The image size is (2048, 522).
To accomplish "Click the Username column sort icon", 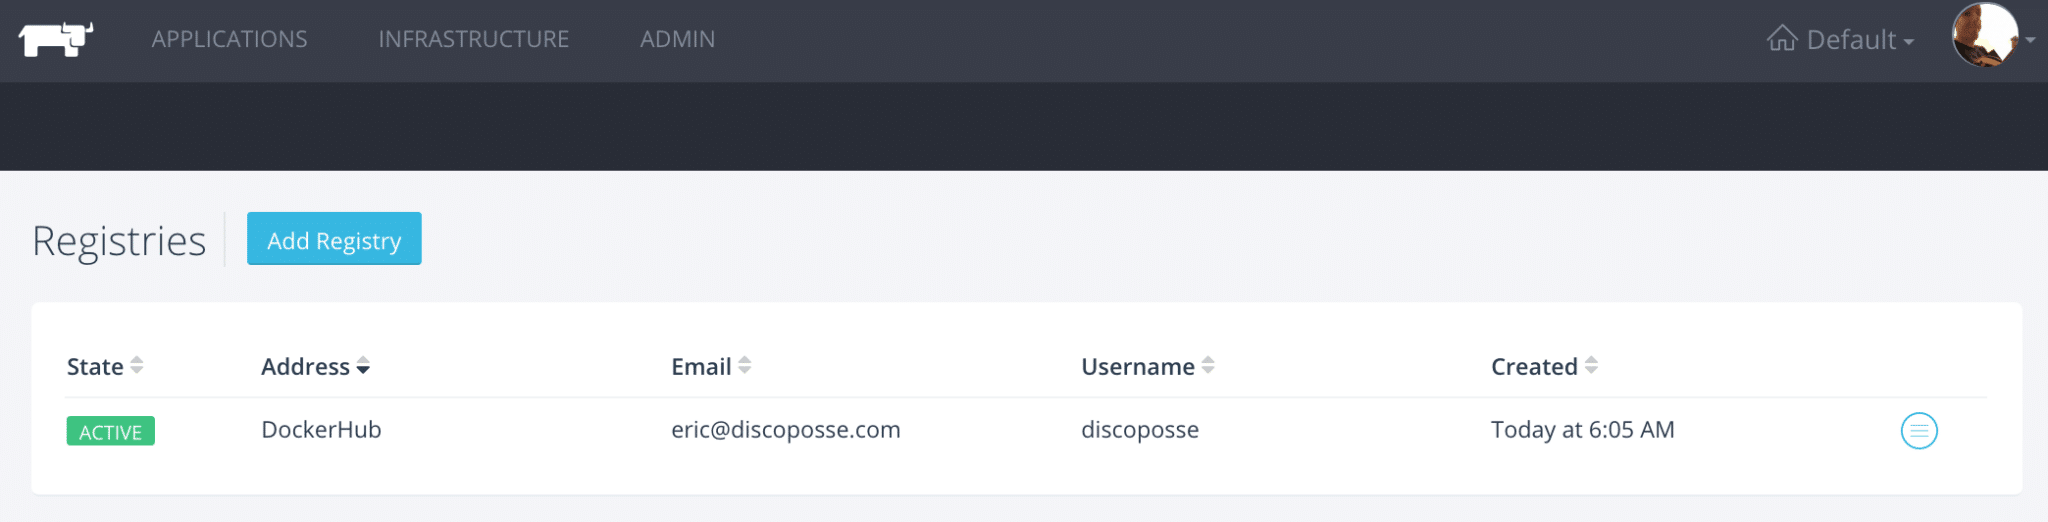I will (1208, 366).
